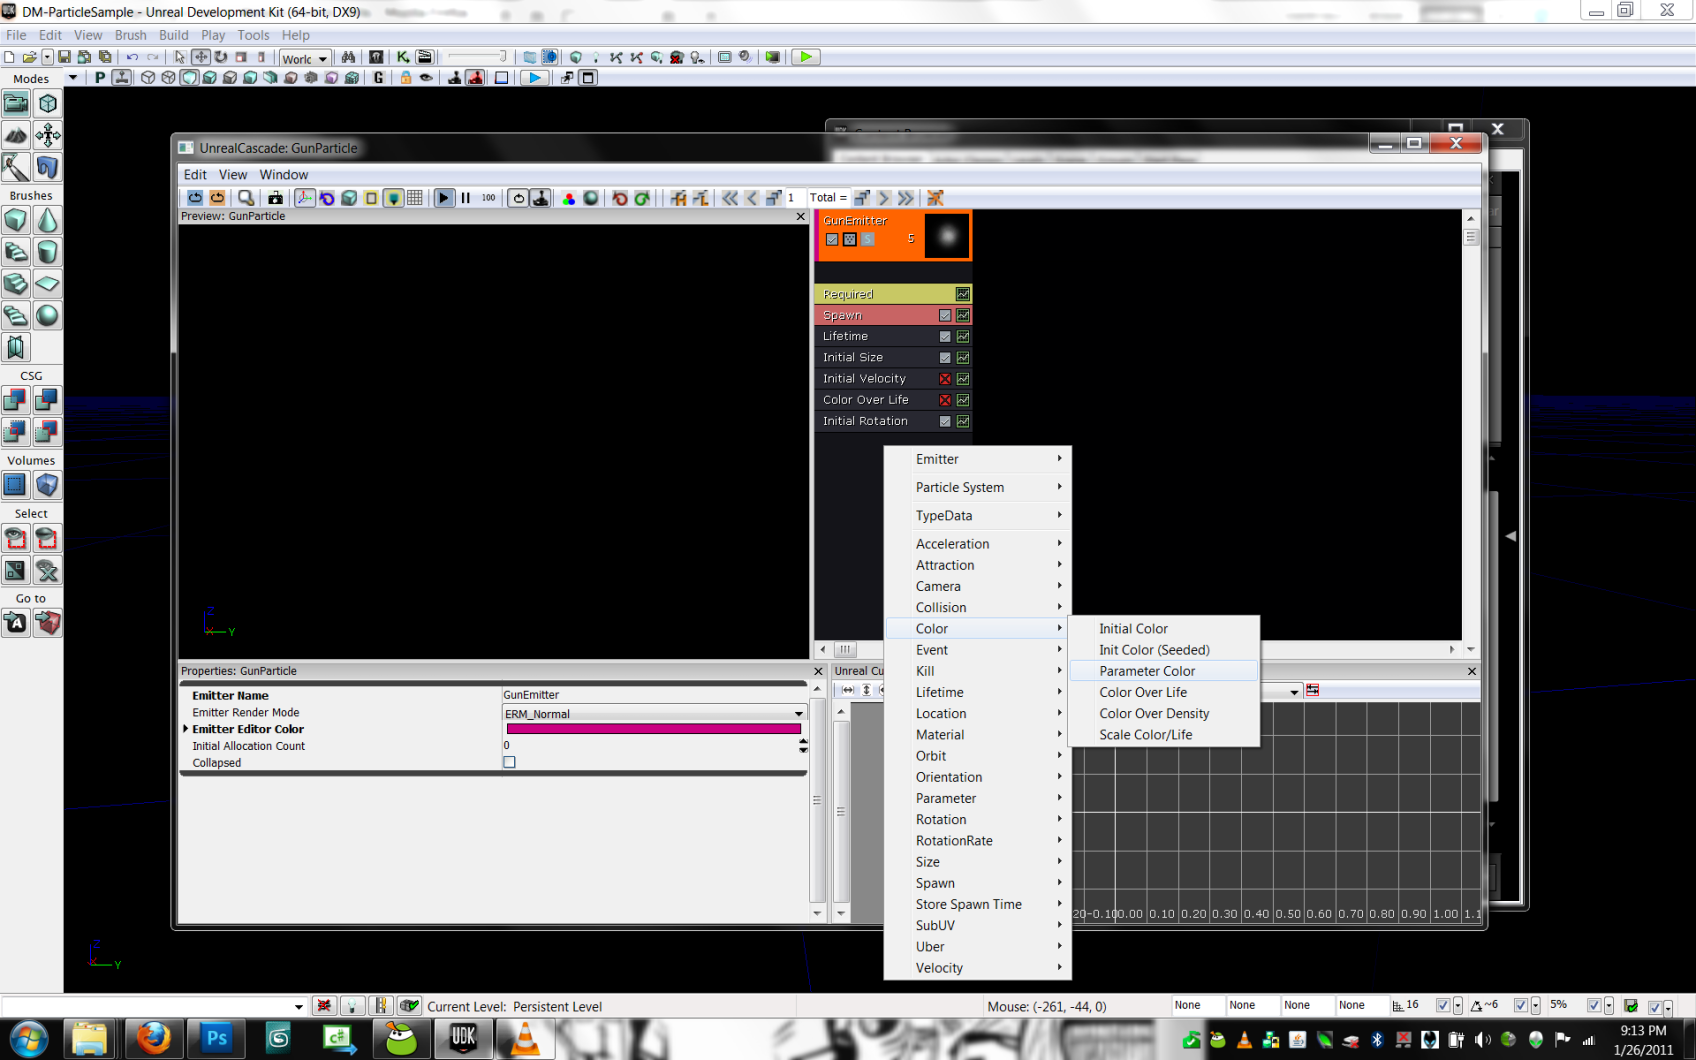Screen dimensions: 1696x1060
Task: Click the magnifier icon in Cascade toolbar
Action: tap(246, 198)
